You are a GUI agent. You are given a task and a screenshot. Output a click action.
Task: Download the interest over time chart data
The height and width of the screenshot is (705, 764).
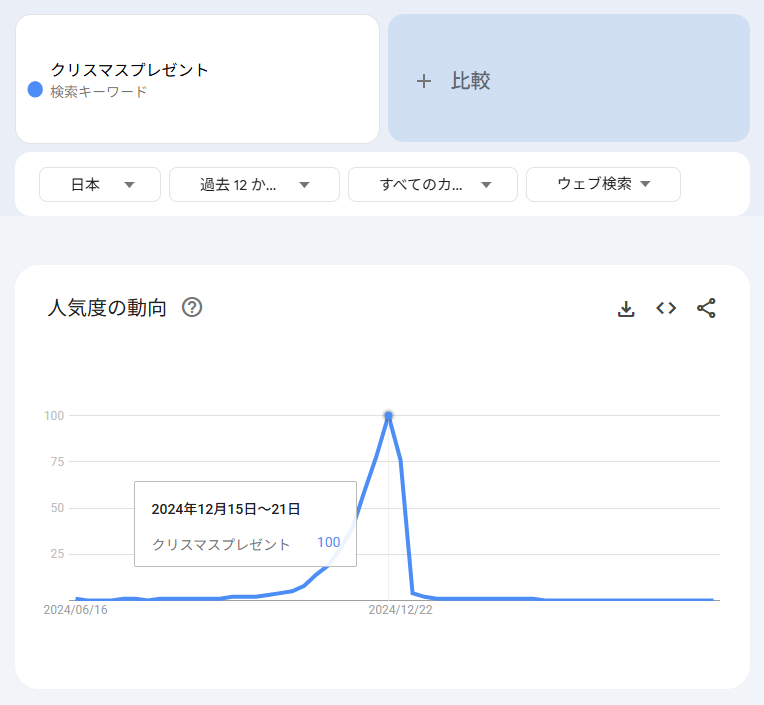pos(626,308)
